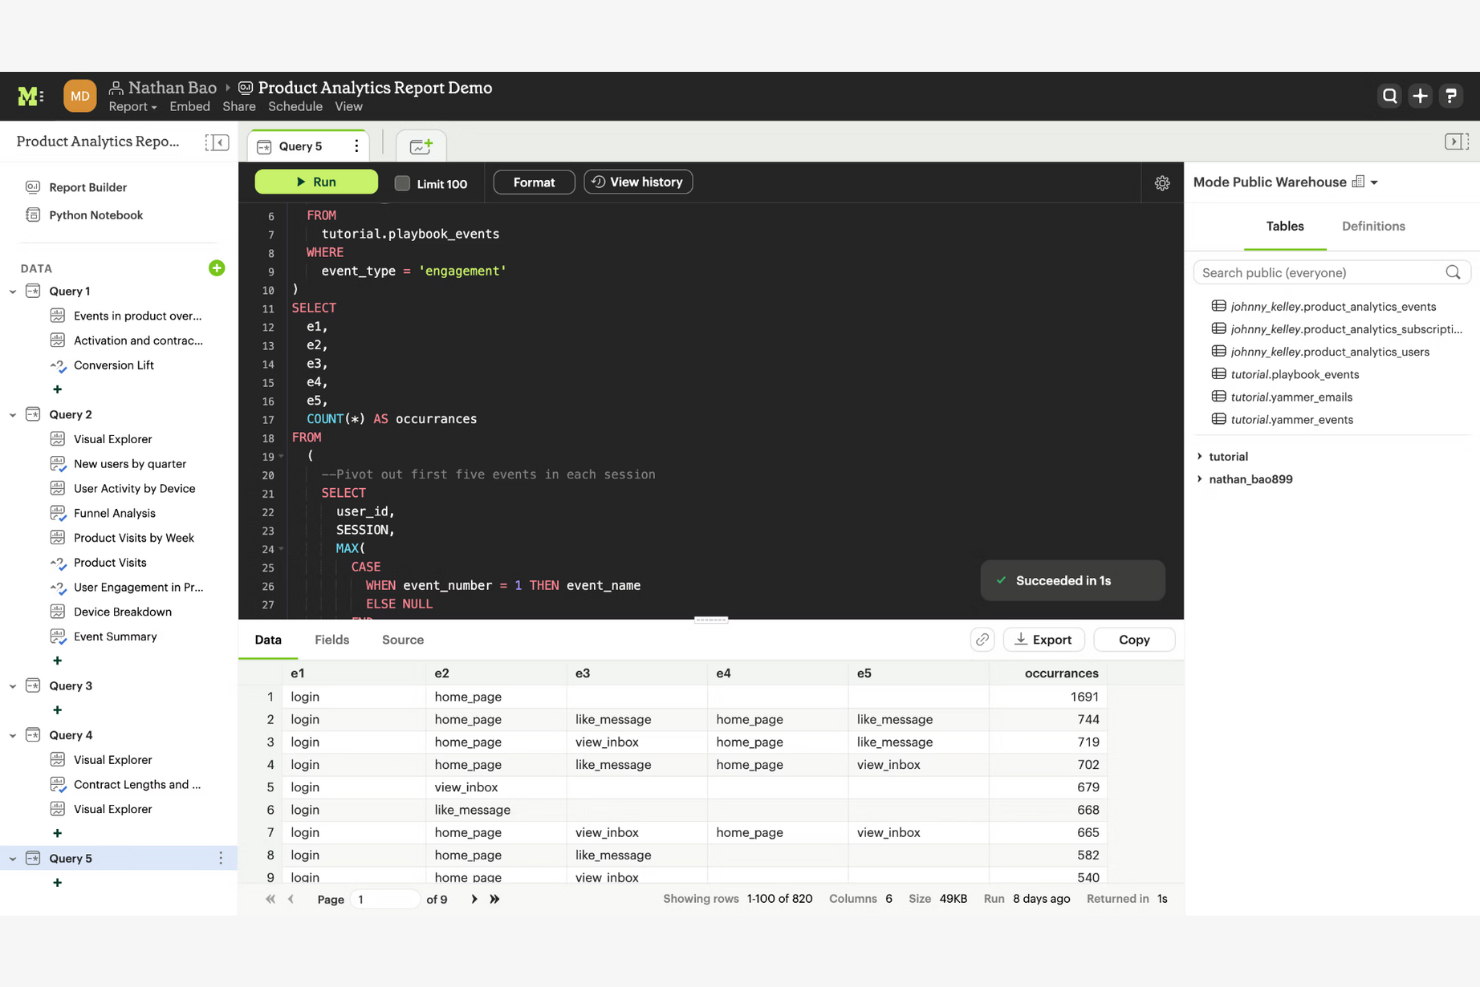This screenshot has width=1480, height=987.
Task: Click the copy link icon beside Export
Action: pyautogui.click(x=982, y=640)
